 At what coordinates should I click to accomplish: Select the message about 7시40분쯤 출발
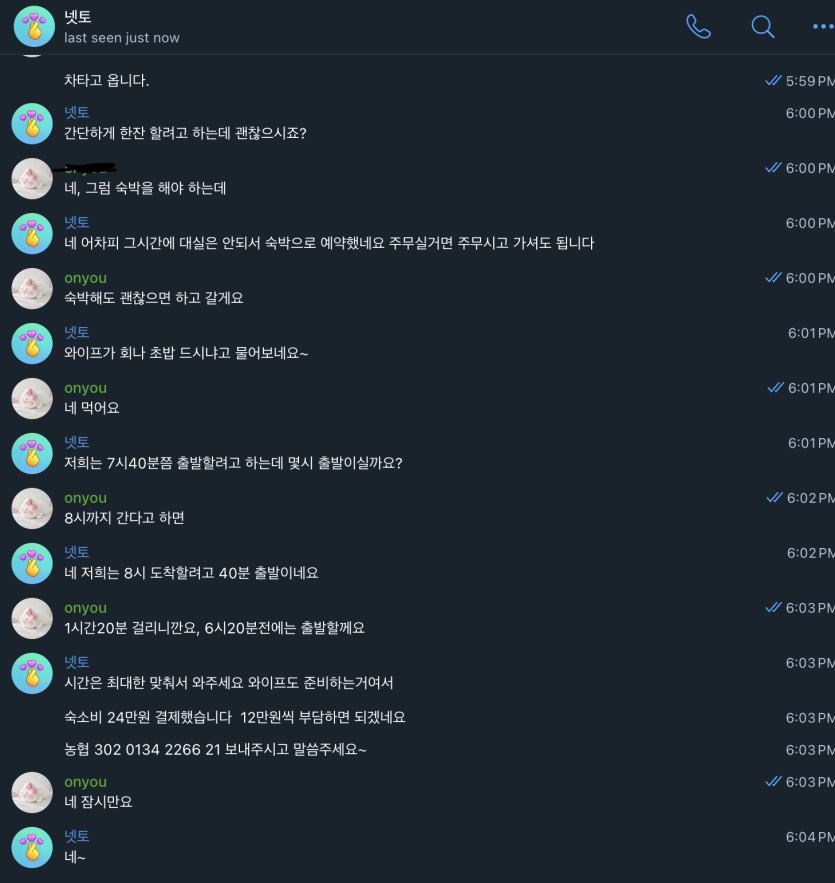click(233, 463)
